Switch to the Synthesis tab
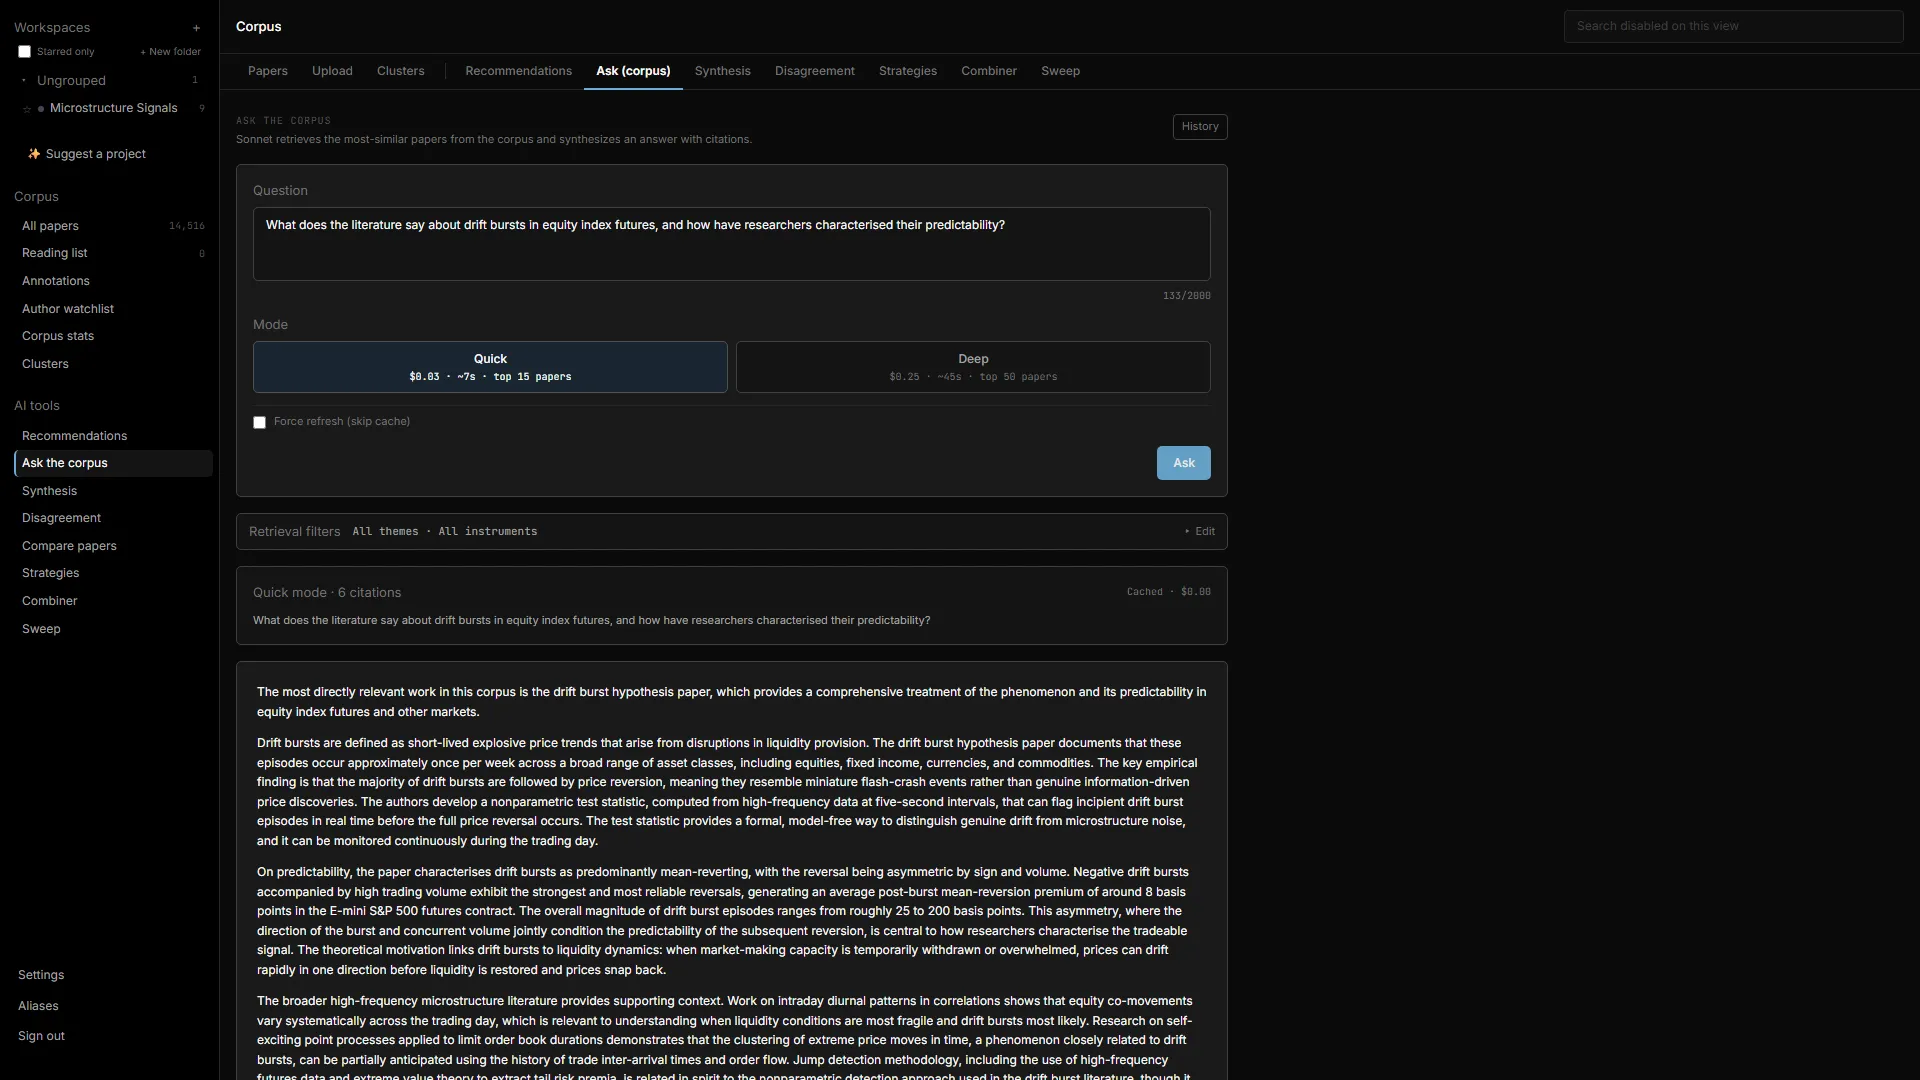This screenshot has width=1920, height=1080. click(x=723, y=71)
